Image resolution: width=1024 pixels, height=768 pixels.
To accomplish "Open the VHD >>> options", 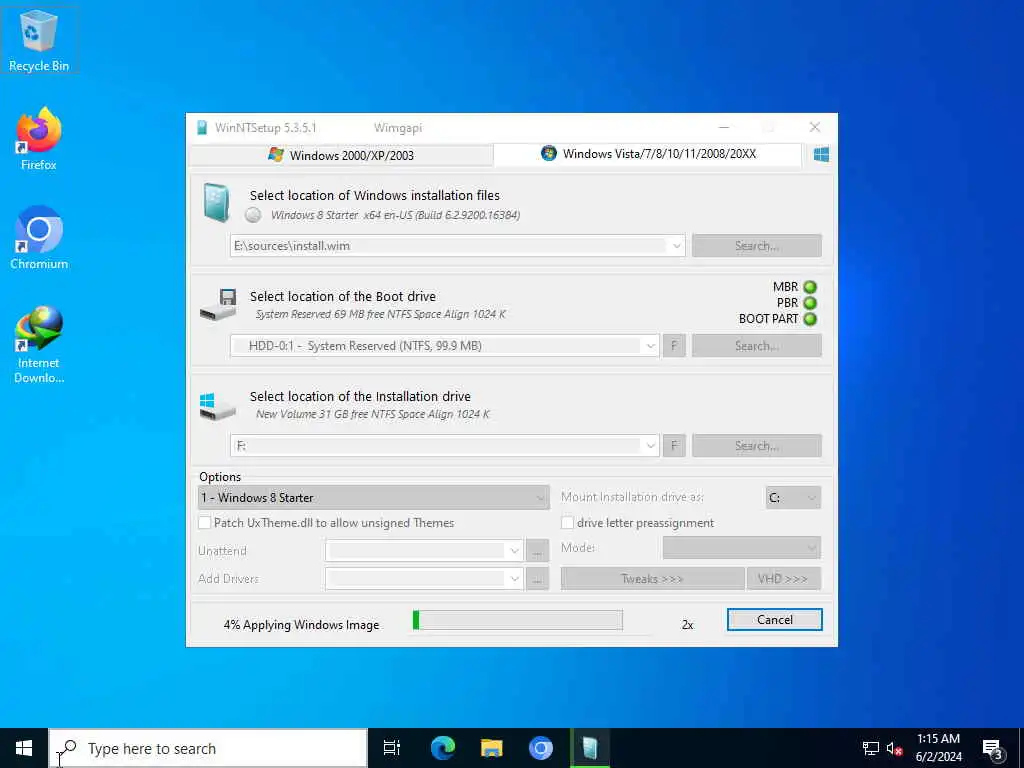I will [783, 579].
